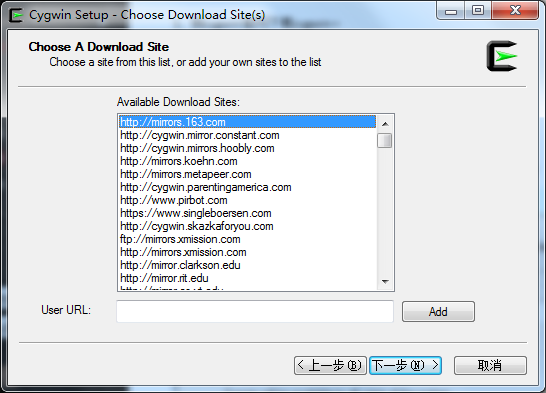
Task: Choose http://mirrors.koehn.com site
Action: (x=247, y=161)
